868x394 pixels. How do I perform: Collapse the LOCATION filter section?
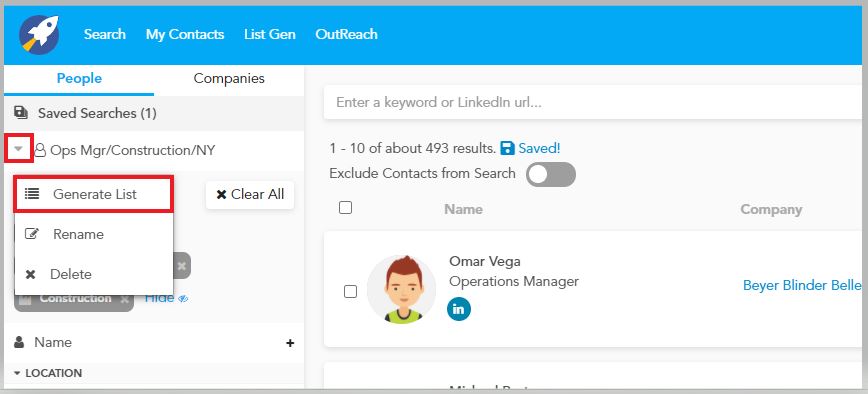pyautogui.click(x=18, y=373)
